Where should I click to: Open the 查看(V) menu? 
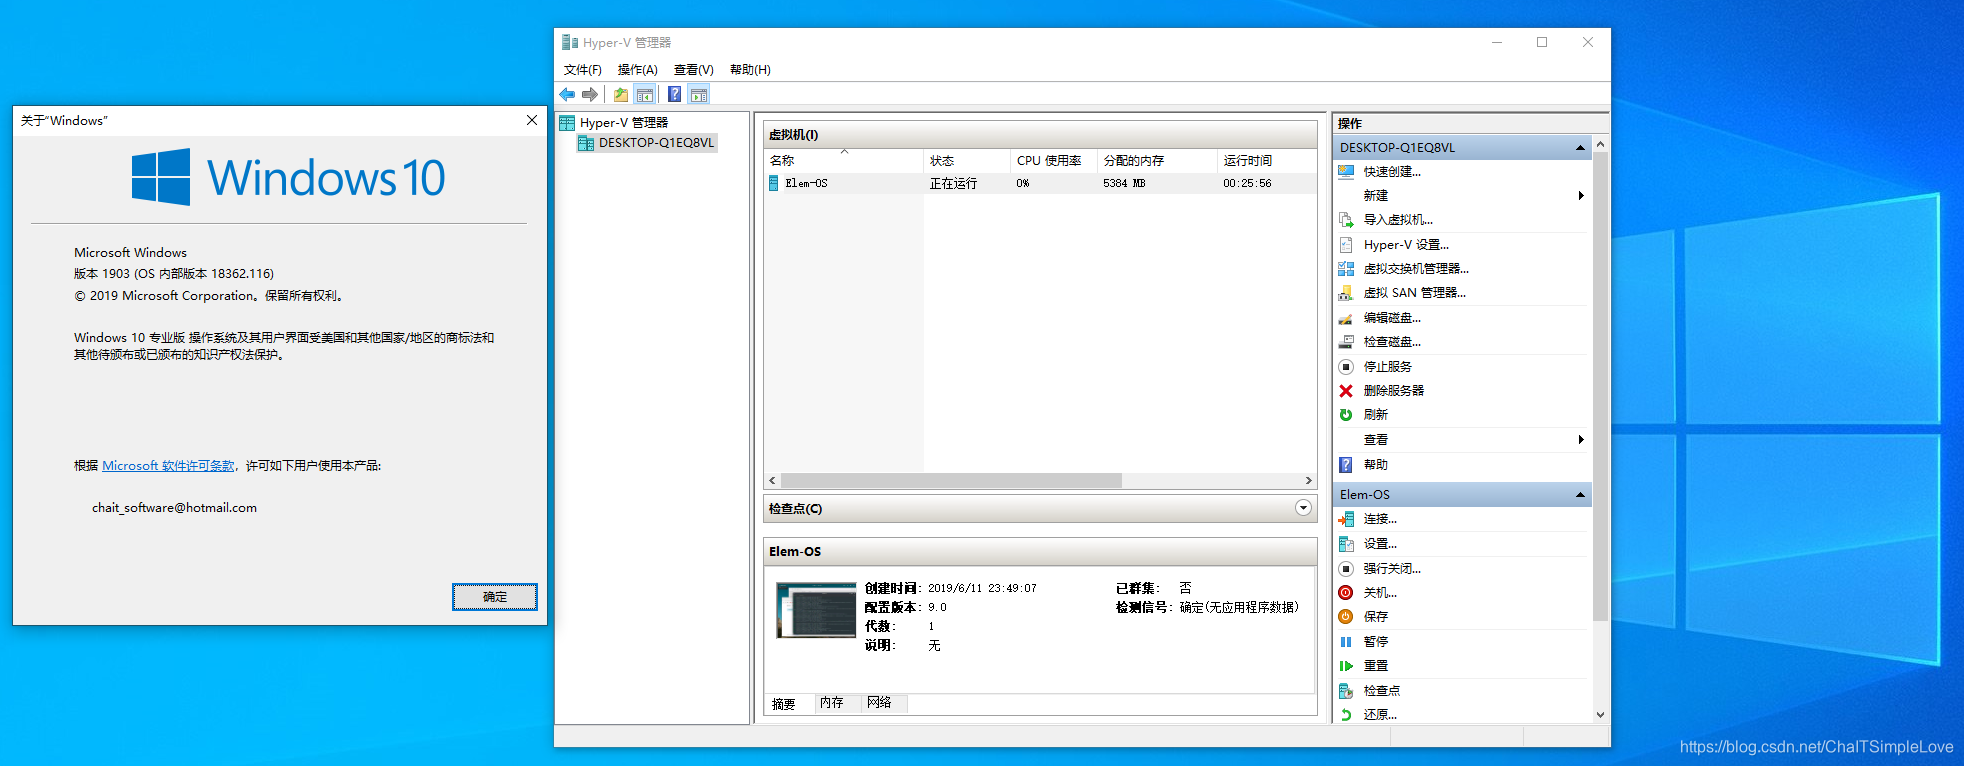tap(694, 70)
